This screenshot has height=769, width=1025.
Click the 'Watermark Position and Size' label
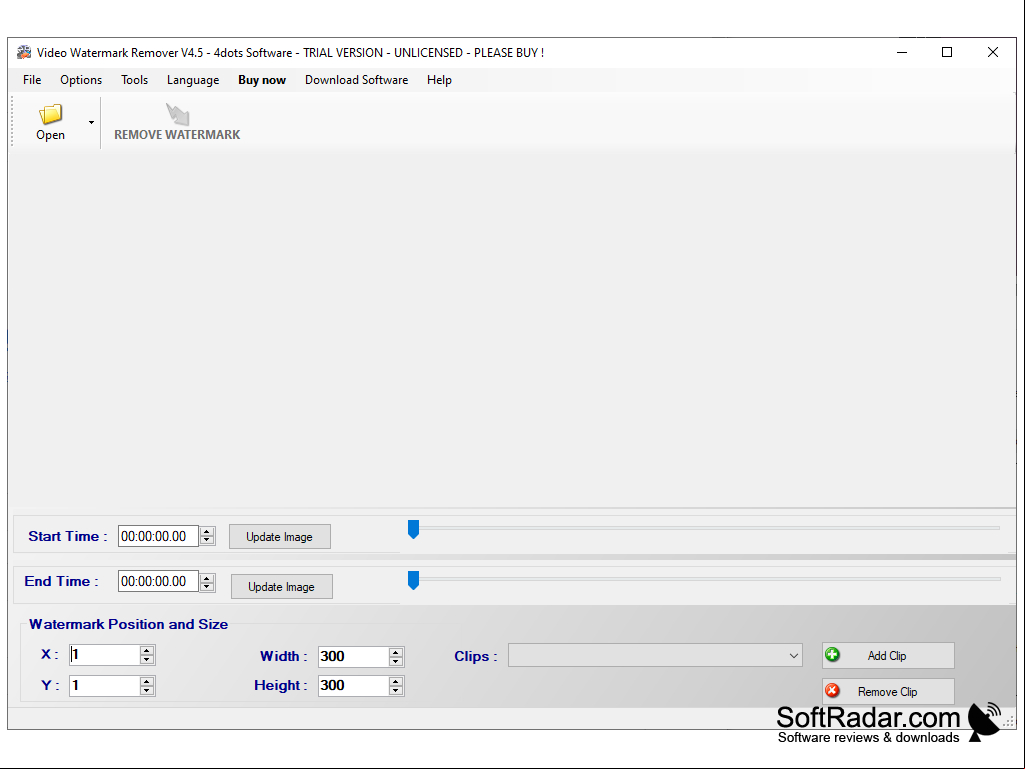[x=128, y=624]
